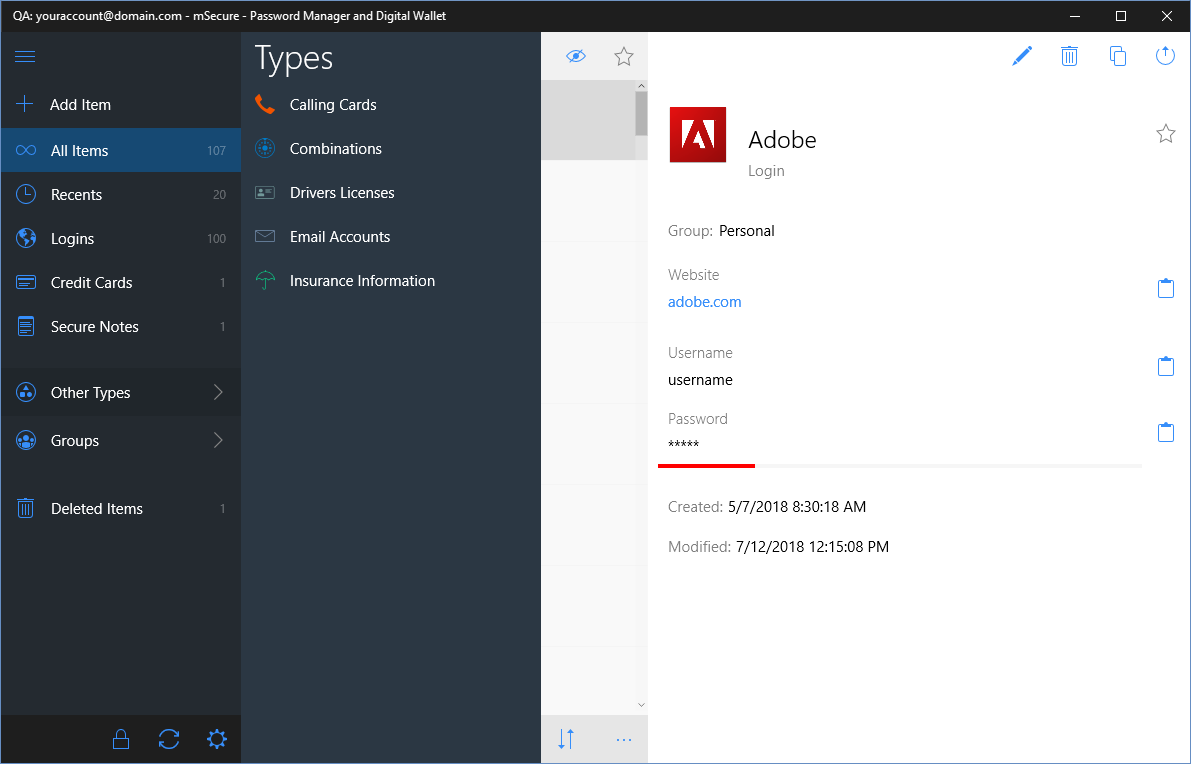Click the Credit Cards card icon
This screenshot has height=764, width=1191.
pos(26,282)
